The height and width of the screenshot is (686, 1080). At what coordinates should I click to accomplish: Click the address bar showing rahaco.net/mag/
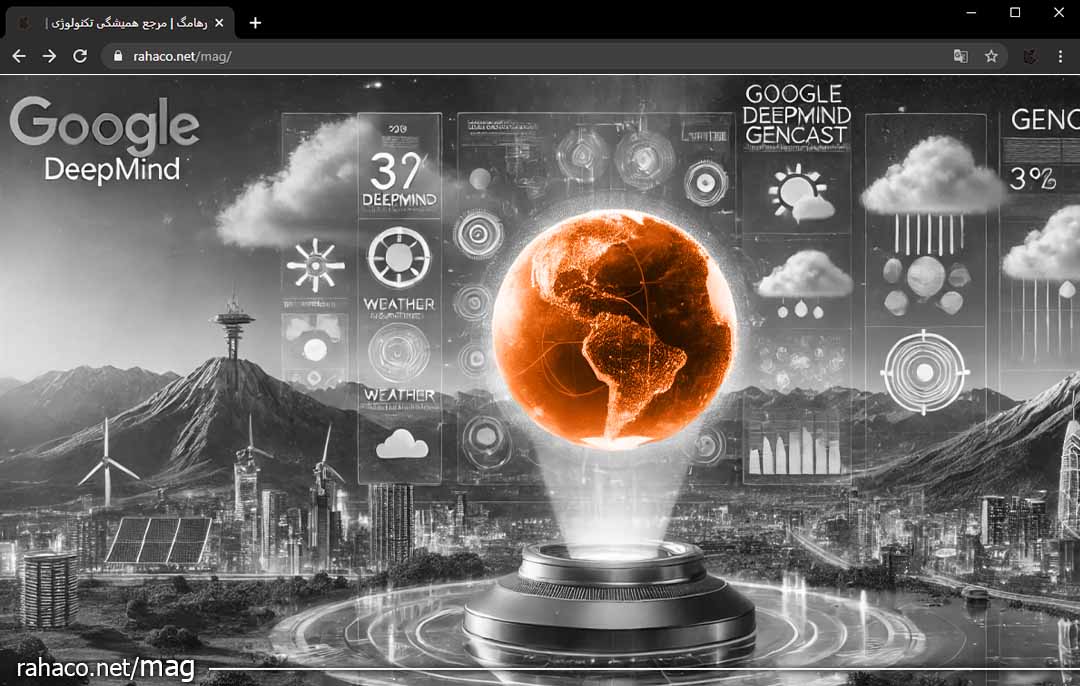(554, 56)
